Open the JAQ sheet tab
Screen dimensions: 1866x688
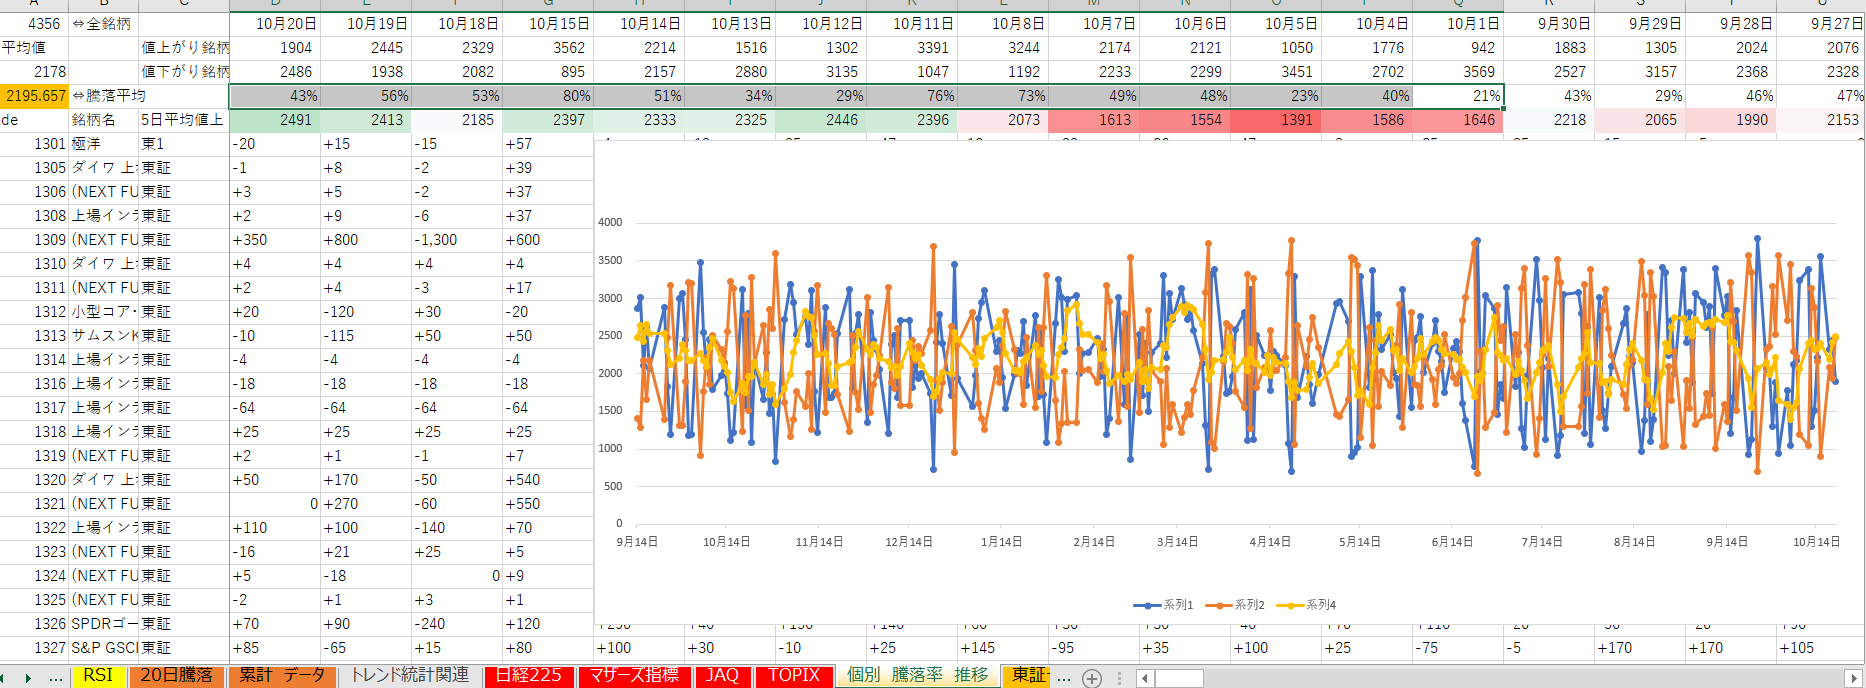point(722,676)
